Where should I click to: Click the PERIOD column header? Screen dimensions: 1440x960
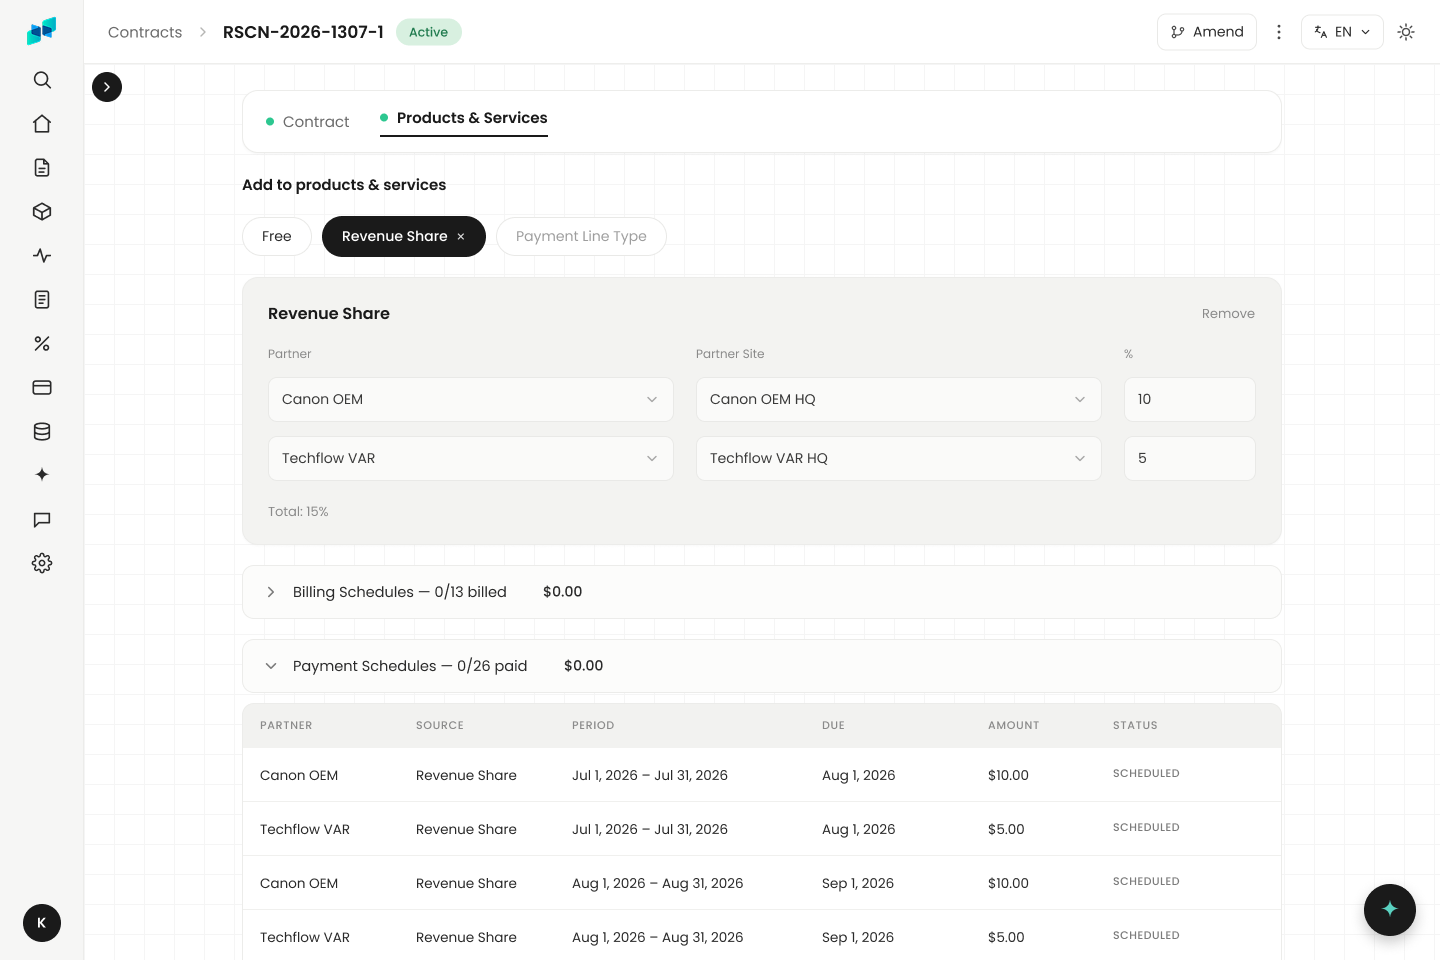pos(593,726)
